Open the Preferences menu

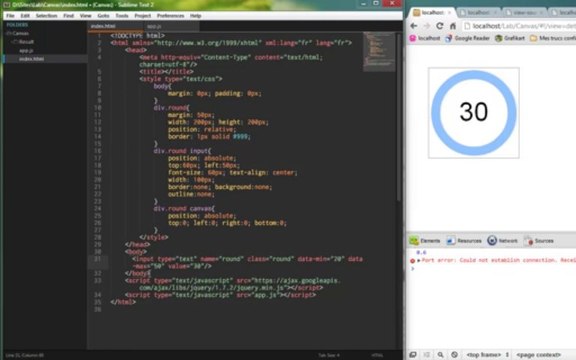(170, 16)
